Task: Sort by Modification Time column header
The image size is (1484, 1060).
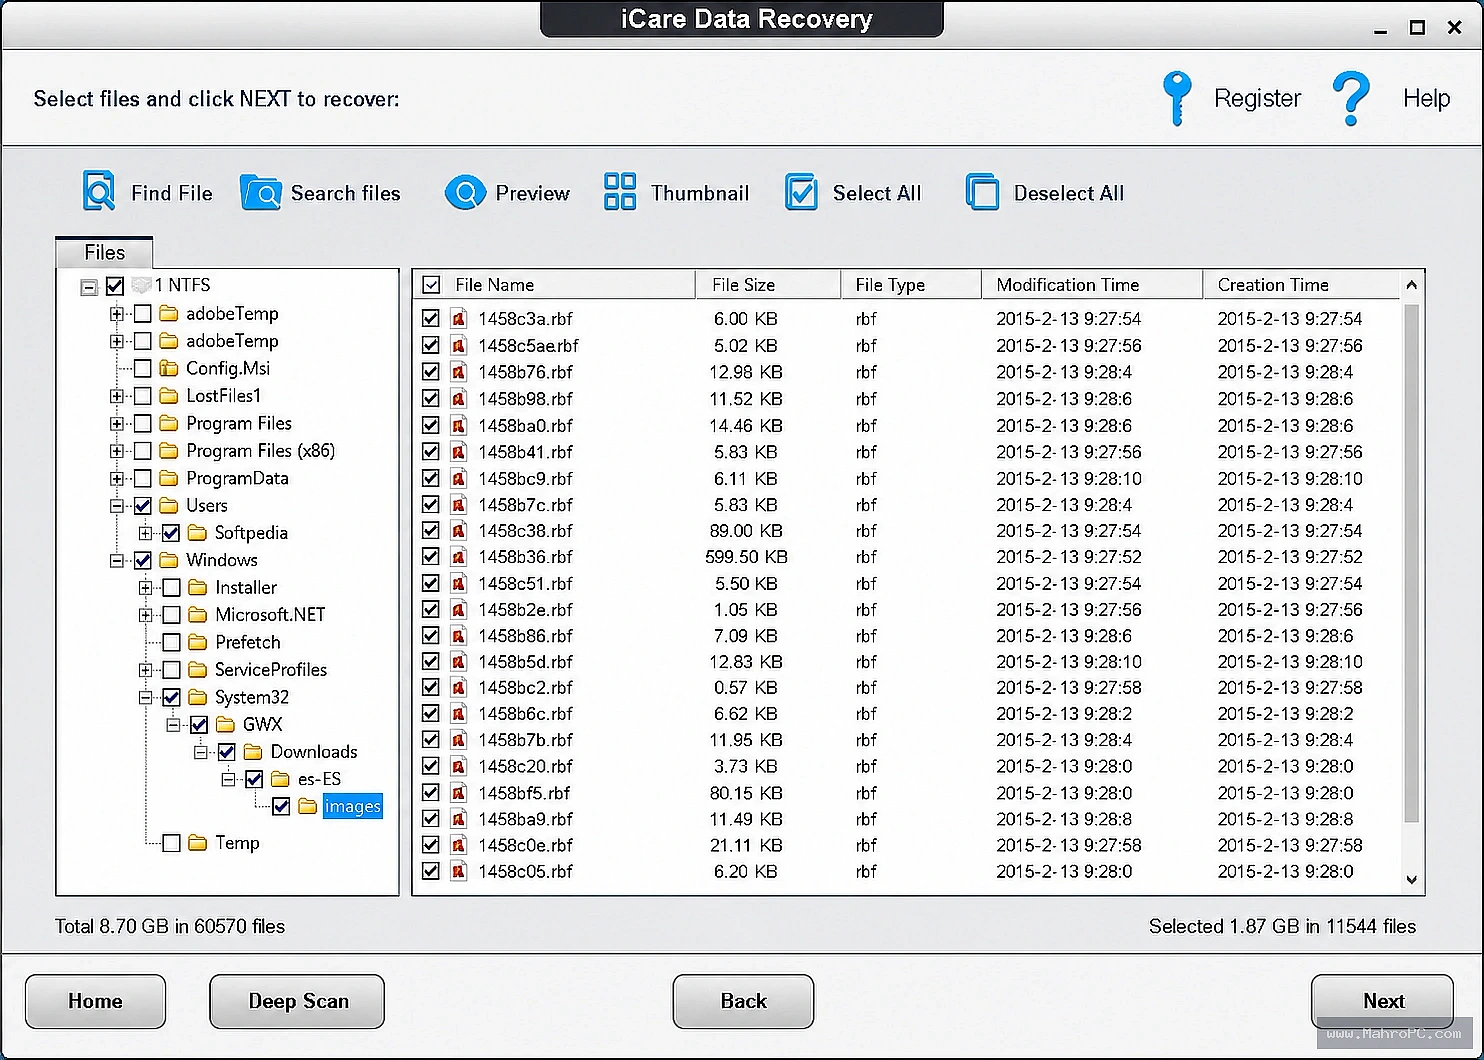Action: [x=1092, y=285]
